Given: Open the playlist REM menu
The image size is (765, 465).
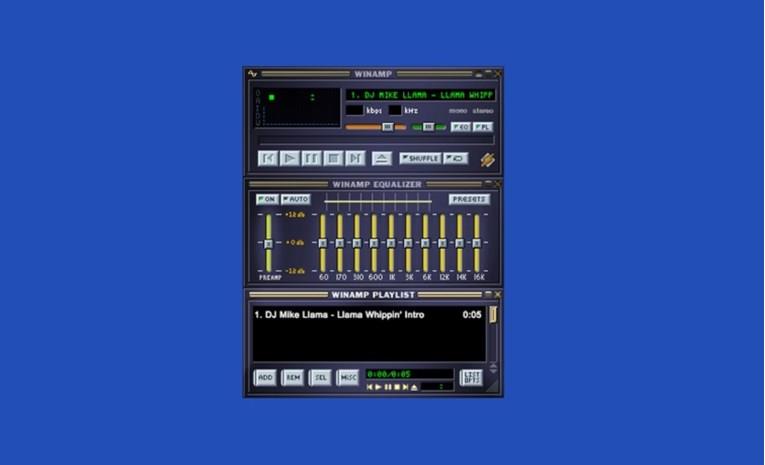Looking at the screenshot, I should (293, 377).
